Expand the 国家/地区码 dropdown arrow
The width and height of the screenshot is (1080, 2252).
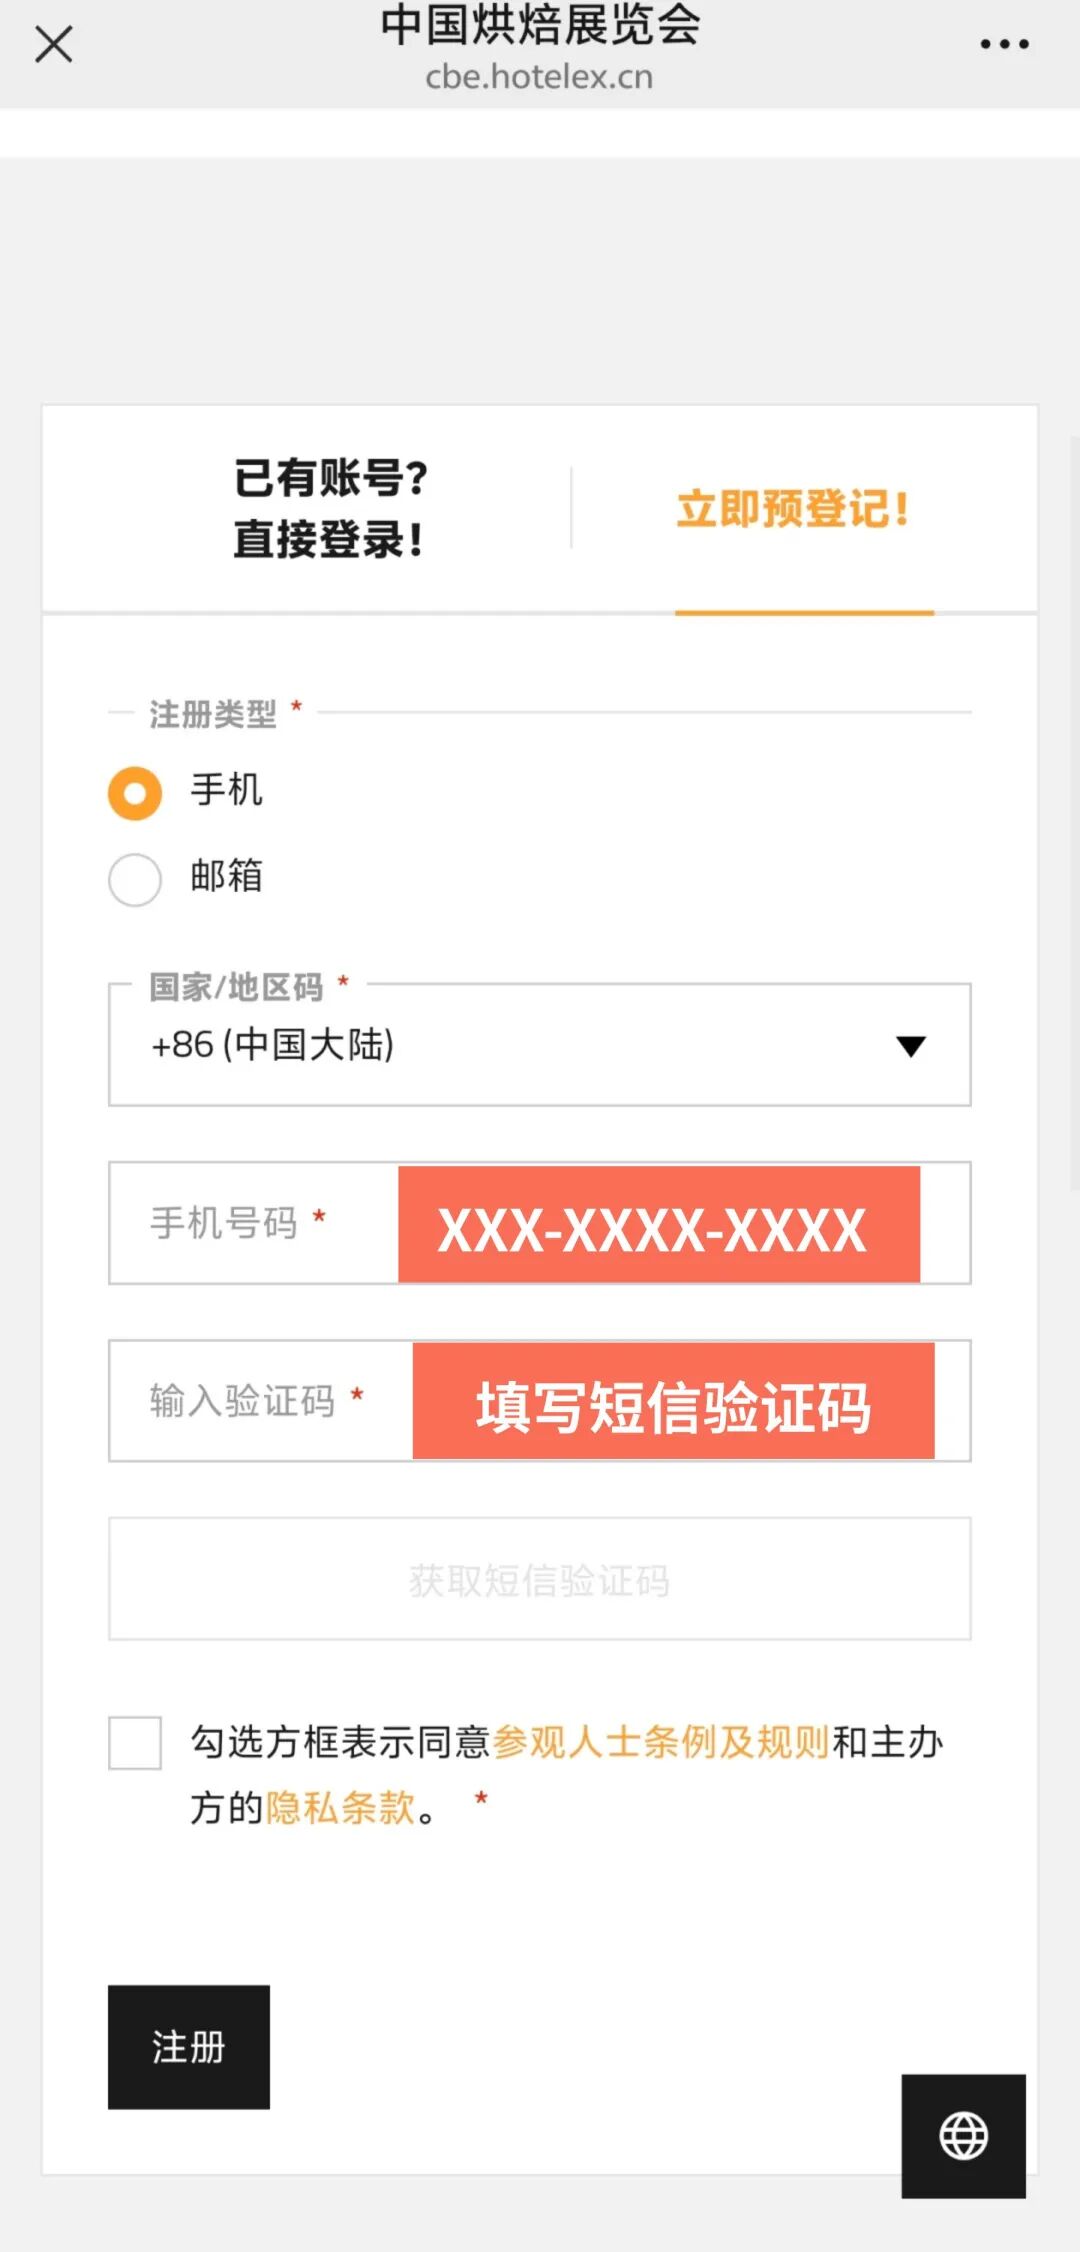(910, 1046)
